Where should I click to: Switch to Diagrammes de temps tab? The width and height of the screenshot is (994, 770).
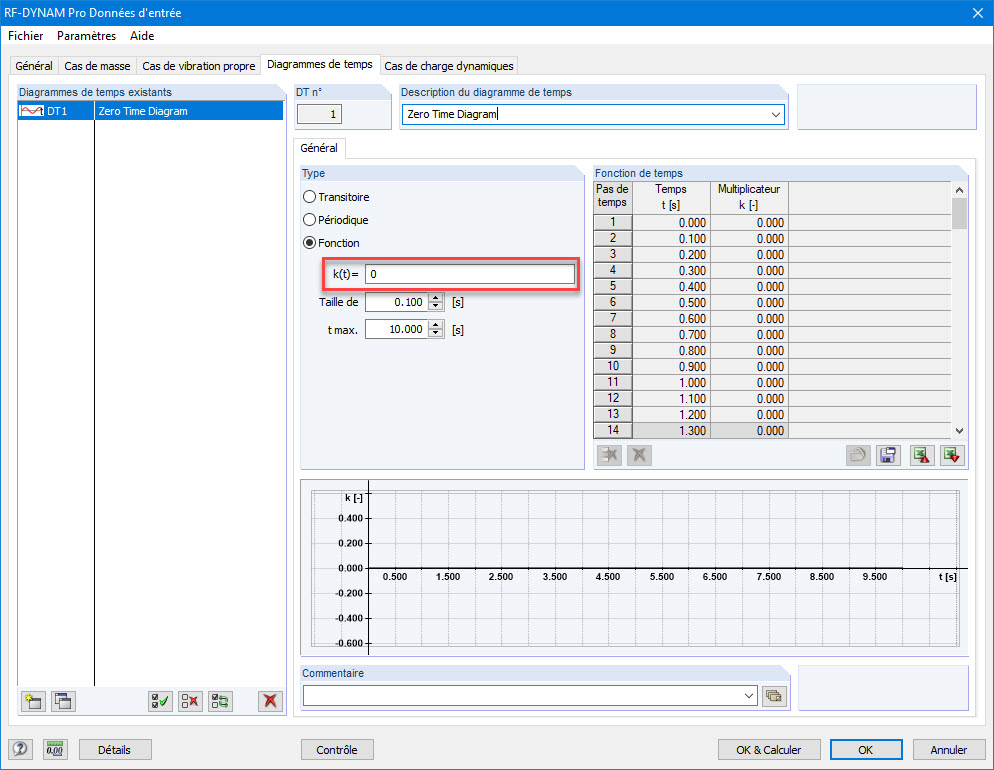(x=320, y=65)
